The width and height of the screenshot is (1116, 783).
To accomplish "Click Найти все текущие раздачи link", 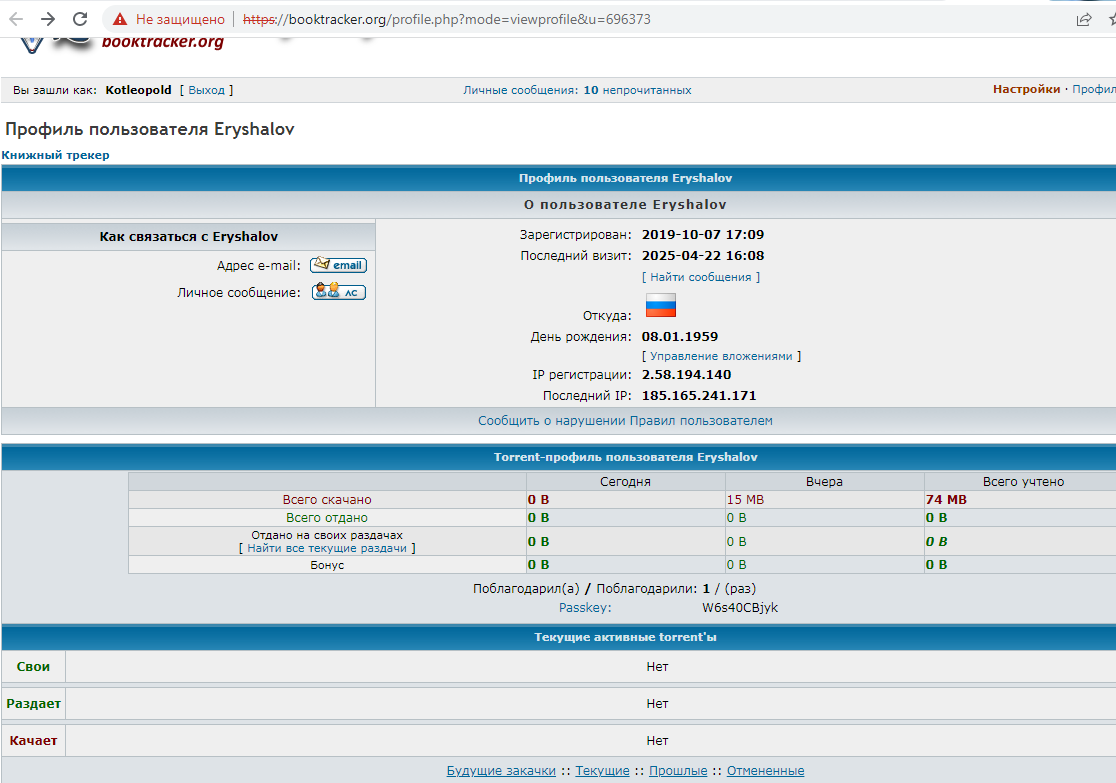I will click(327, 548).
